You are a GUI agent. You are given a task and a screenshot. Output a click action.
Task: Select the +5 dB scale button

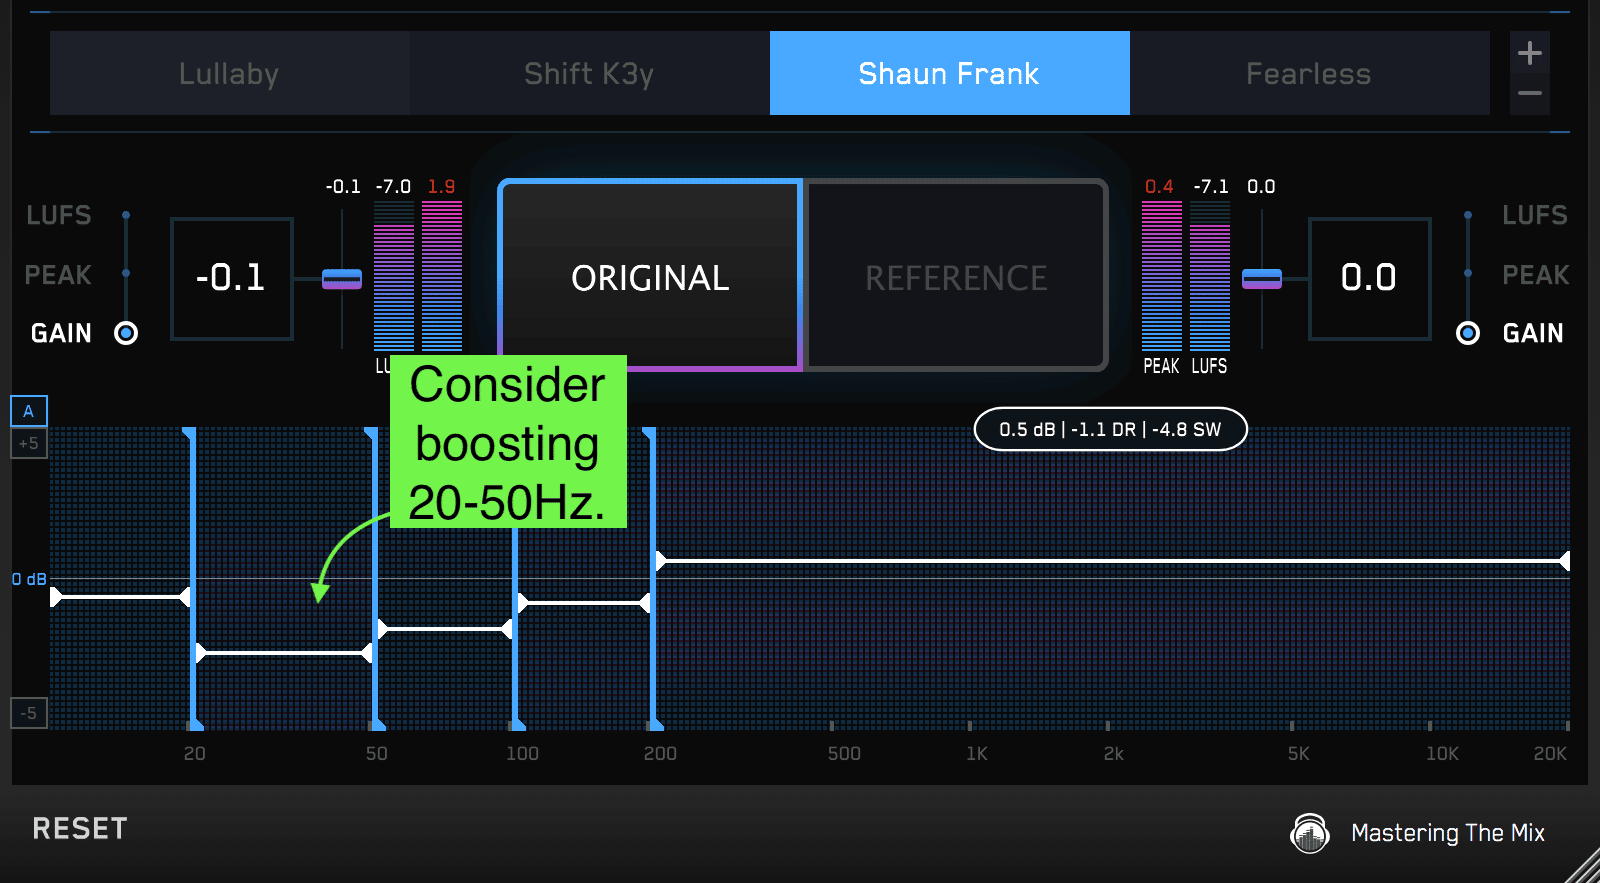(28, 443)
